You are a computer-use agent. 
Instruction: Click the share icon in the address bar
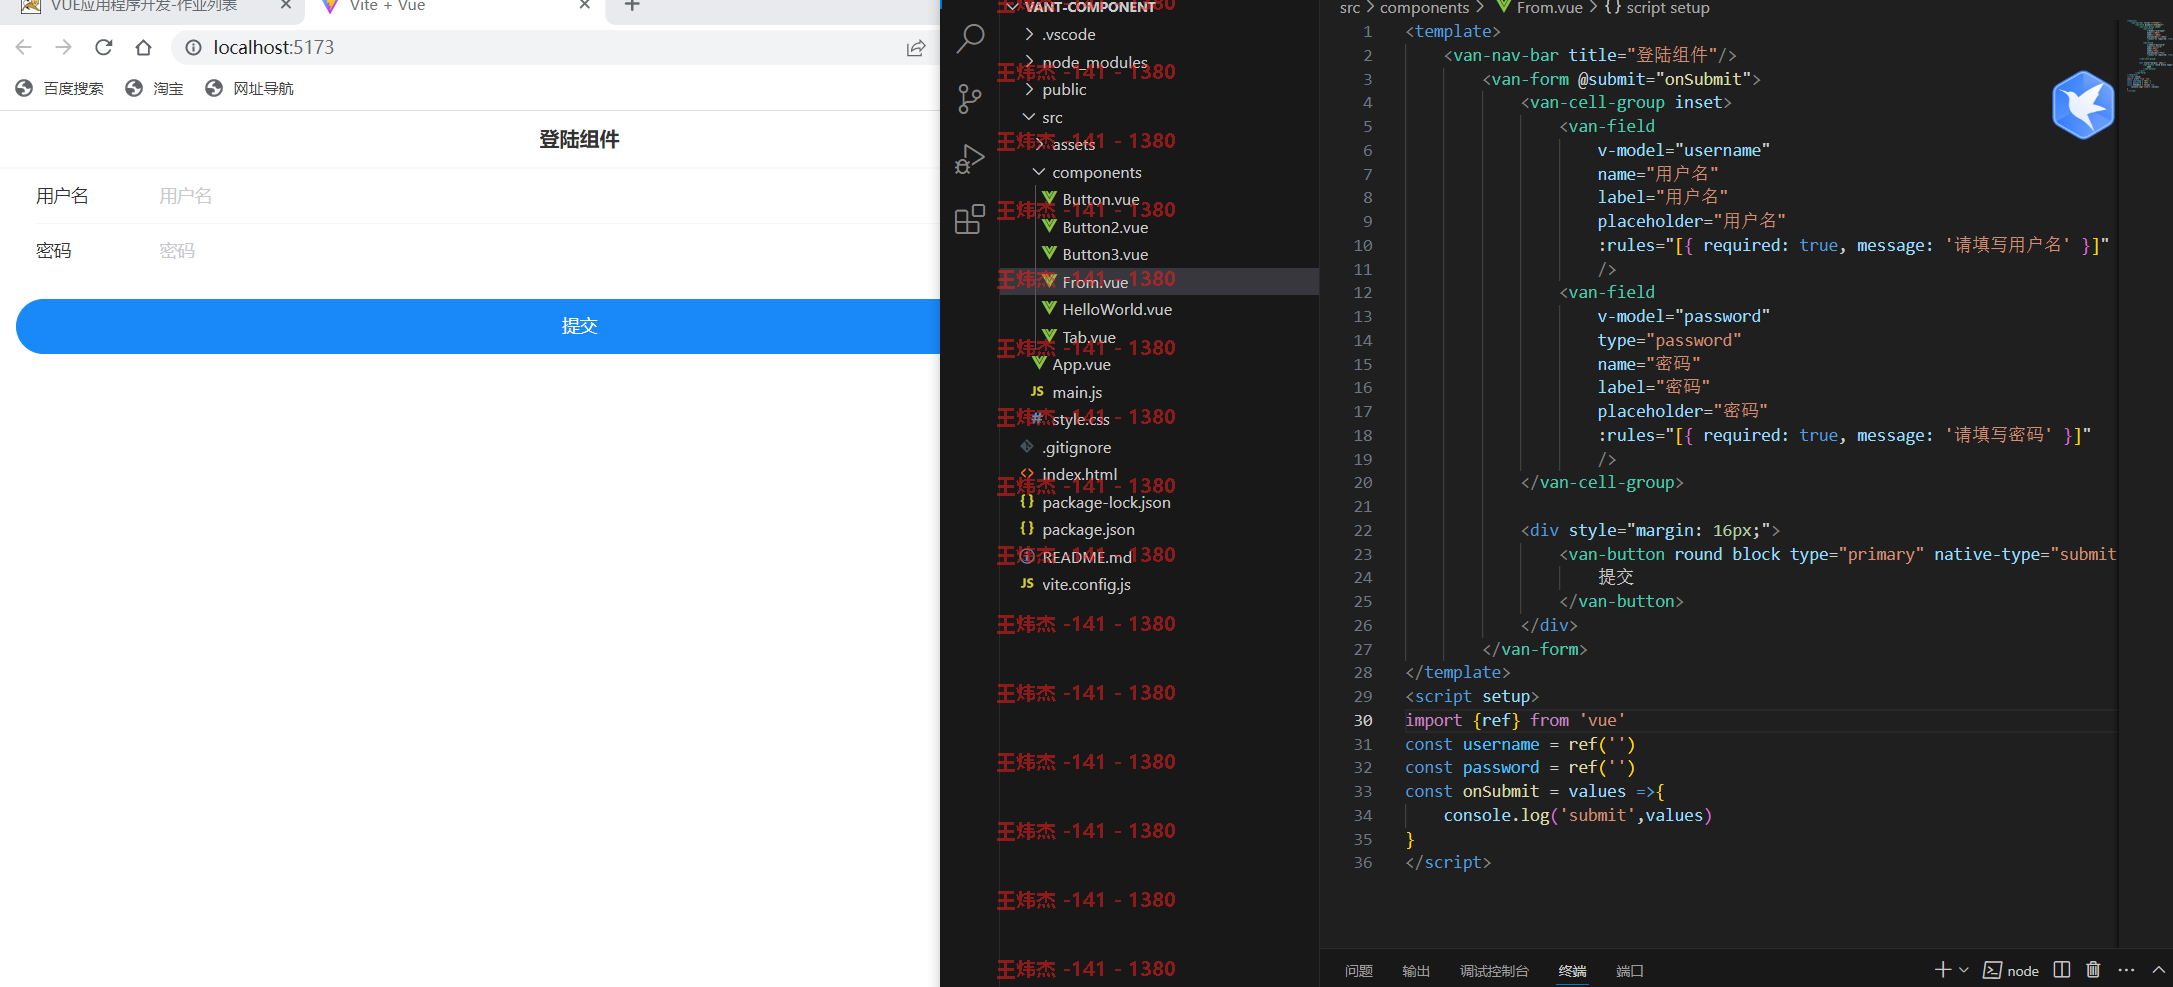pos(916,48)
